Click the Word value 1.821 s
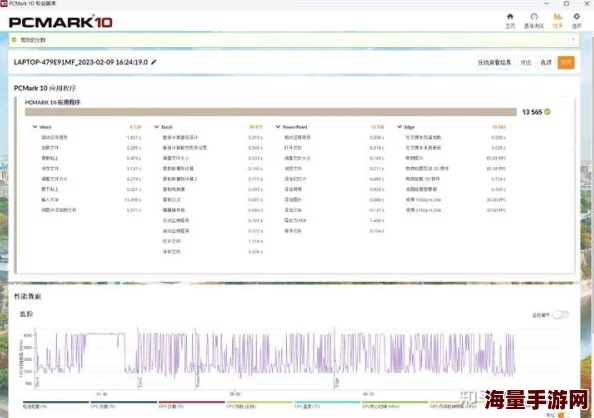This screenshot has height=418, width=594. (x=134, y=138)
